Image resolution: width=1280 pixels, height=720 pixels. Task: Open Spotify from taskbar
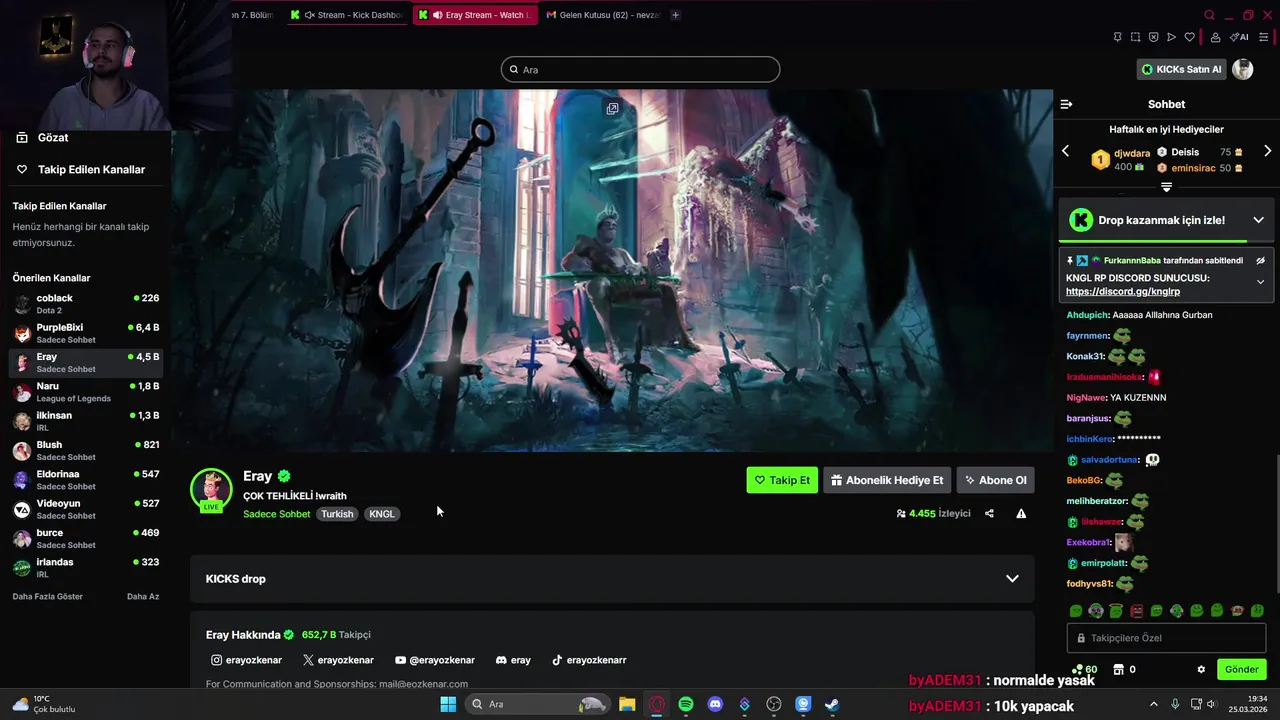click(x=686, y=704)
